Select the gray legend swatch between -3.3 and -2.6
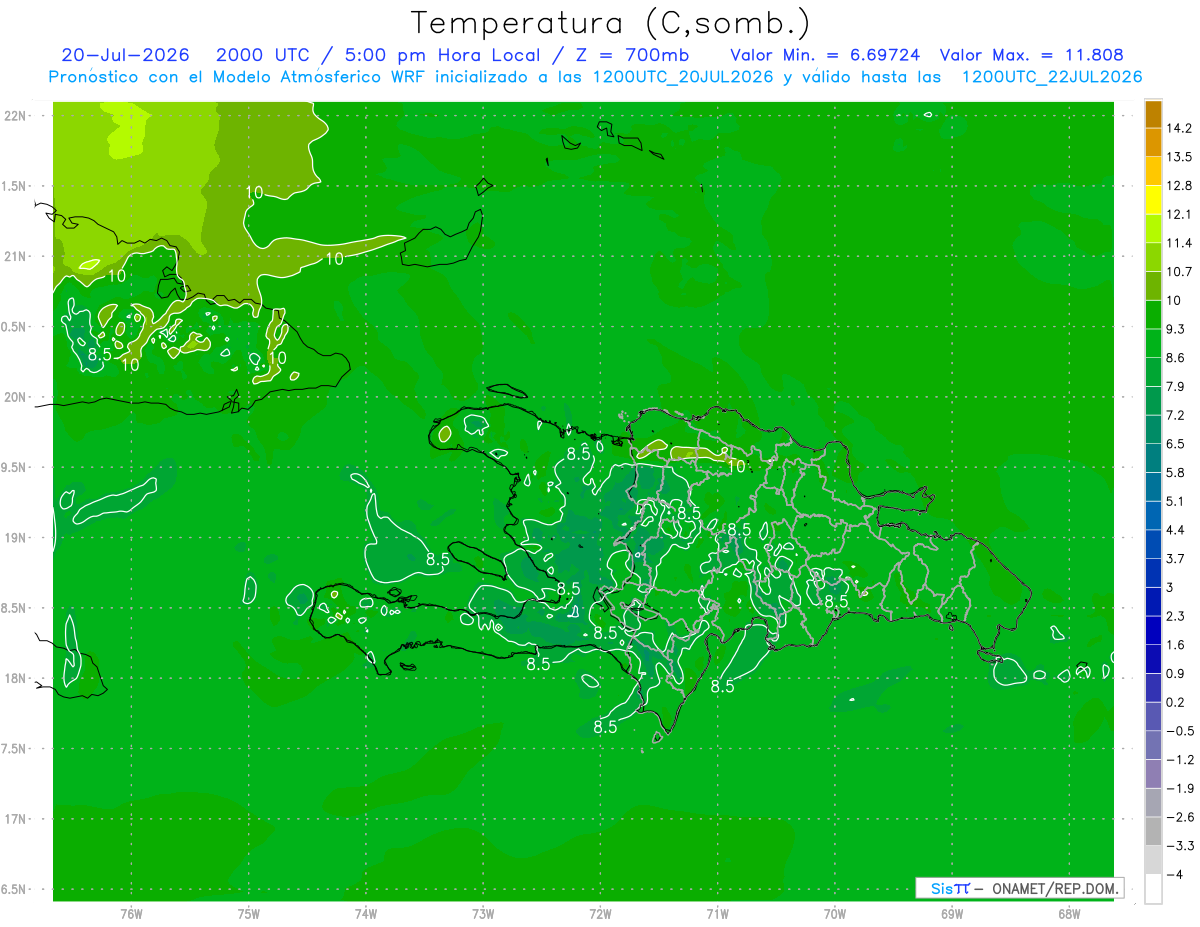This screenshot has width=1200, height=927. pos(1153,832)
